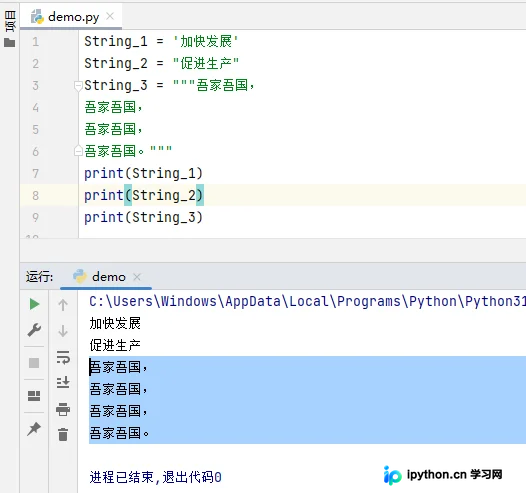Viewport: 526px width, 493px height.
Task: Click the print icon in the console toolbar
Action: 63,409
